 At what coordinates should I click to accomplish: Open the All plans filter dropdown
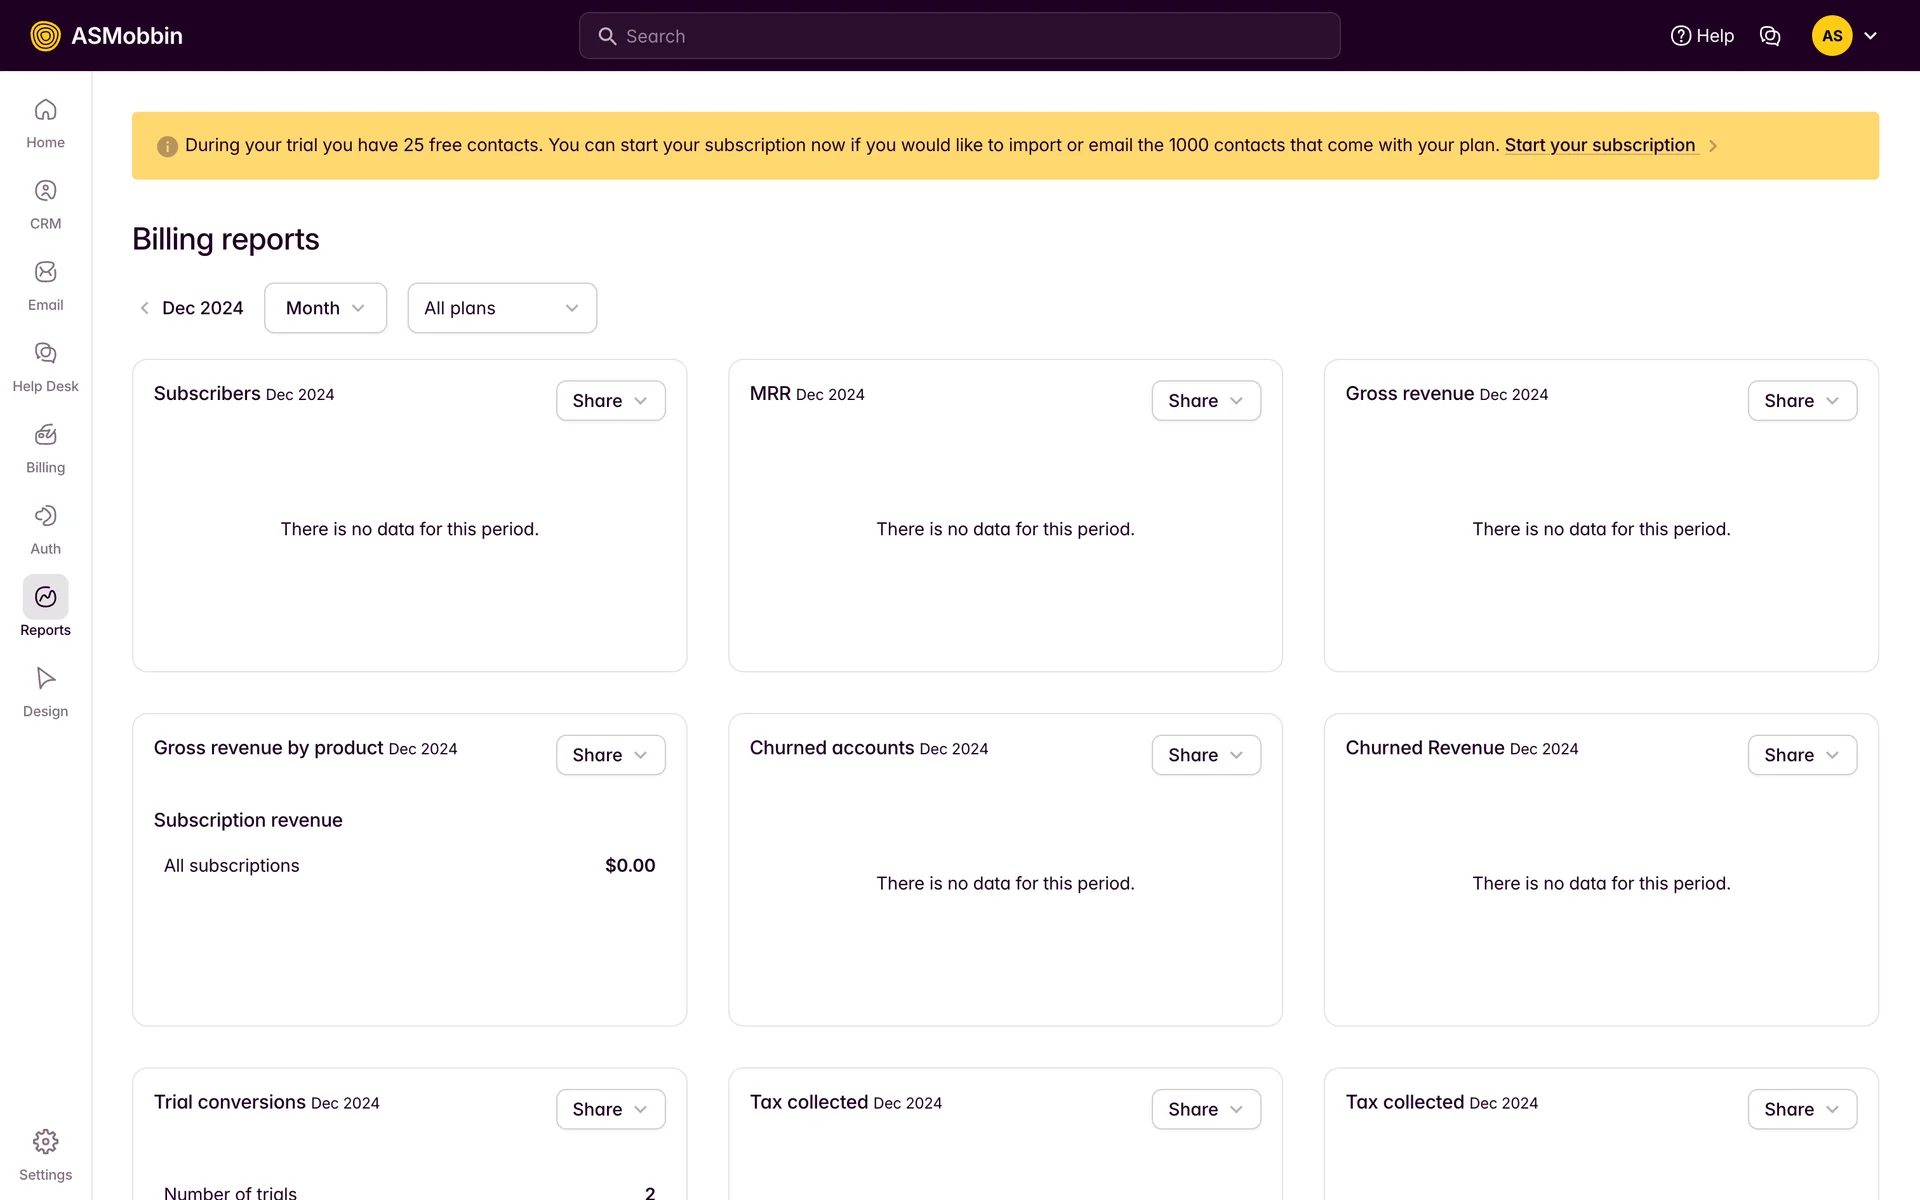[x=502, y=308]
